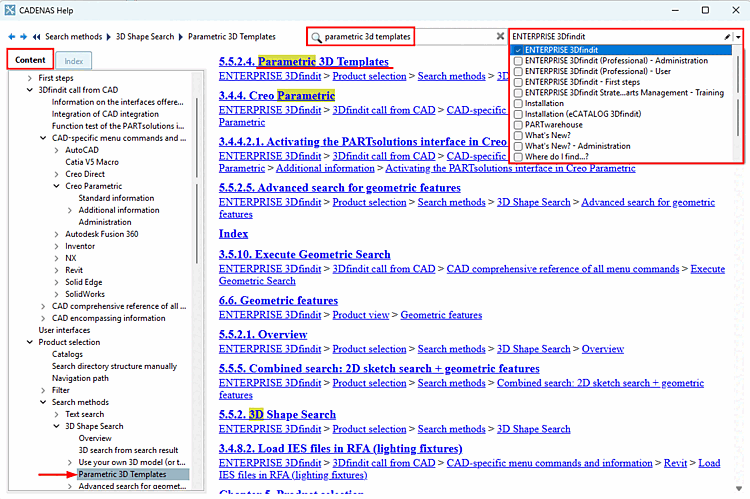
Task: Click Search methods in the breadcrumb
Action: tap(74, 37)
